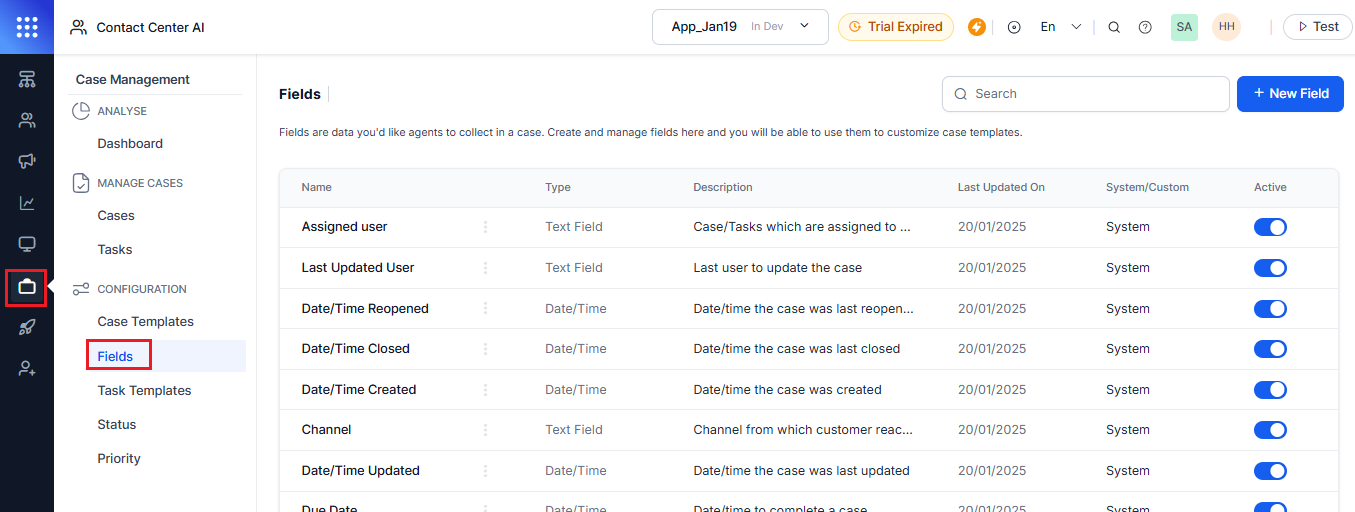Turn off the Channel field toggle
The height and width of the screenshot is (512, 1355).
click(1270, 430)
